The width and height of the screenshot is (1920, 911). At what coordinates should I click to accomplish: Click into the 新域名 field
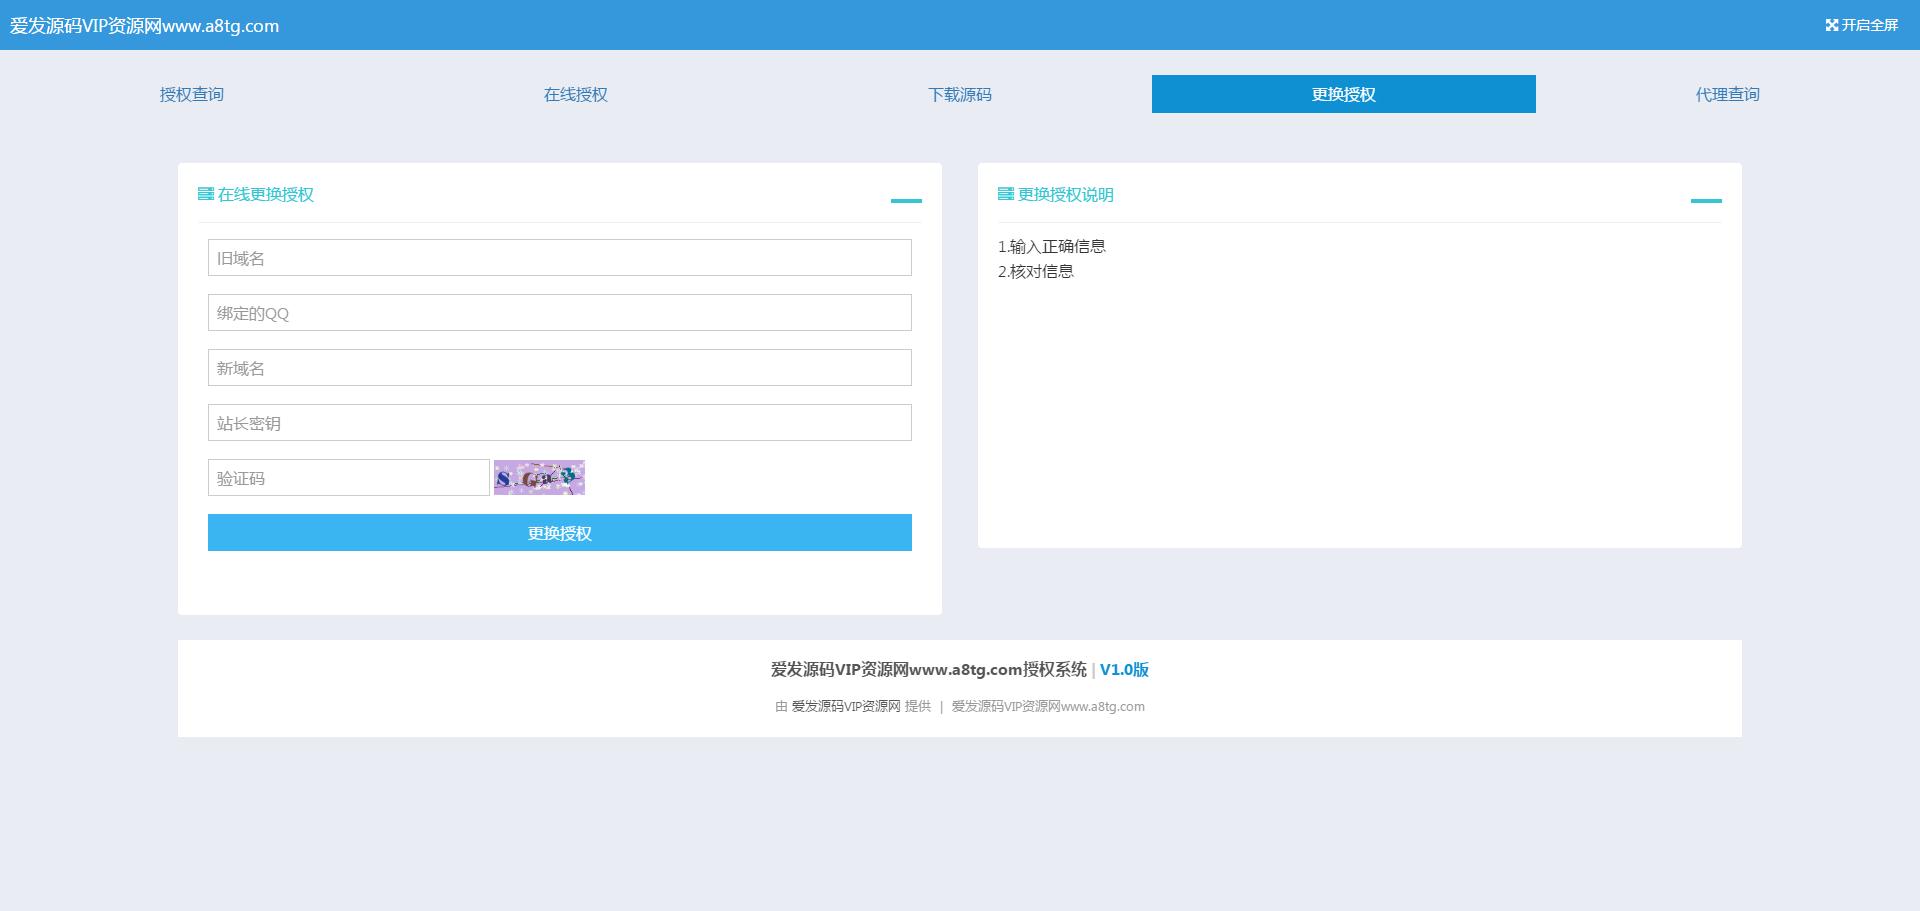(x=559, y=368)
